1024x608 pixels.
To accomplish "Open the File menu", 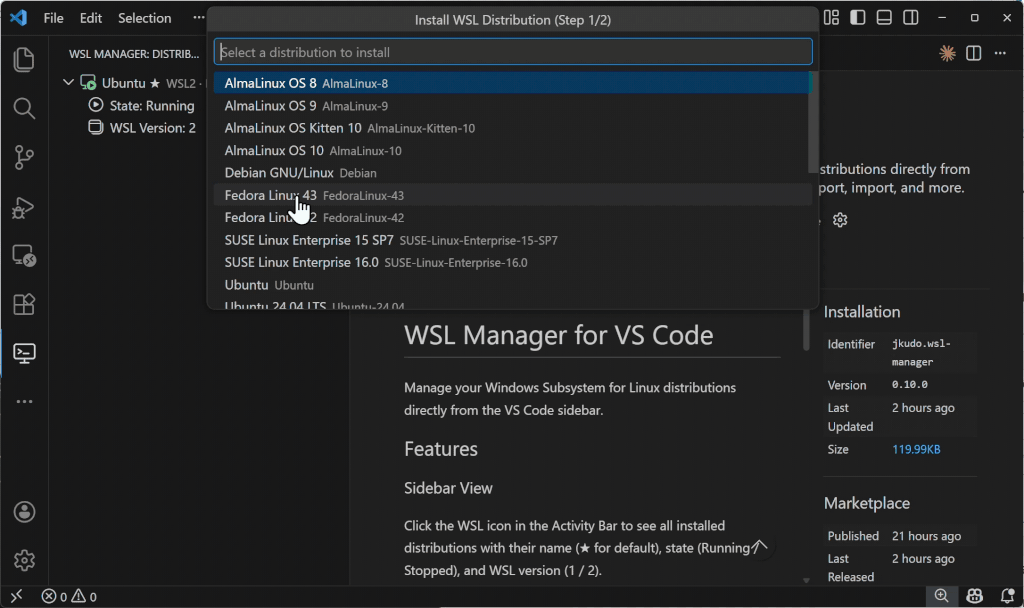I will (53, 18).
